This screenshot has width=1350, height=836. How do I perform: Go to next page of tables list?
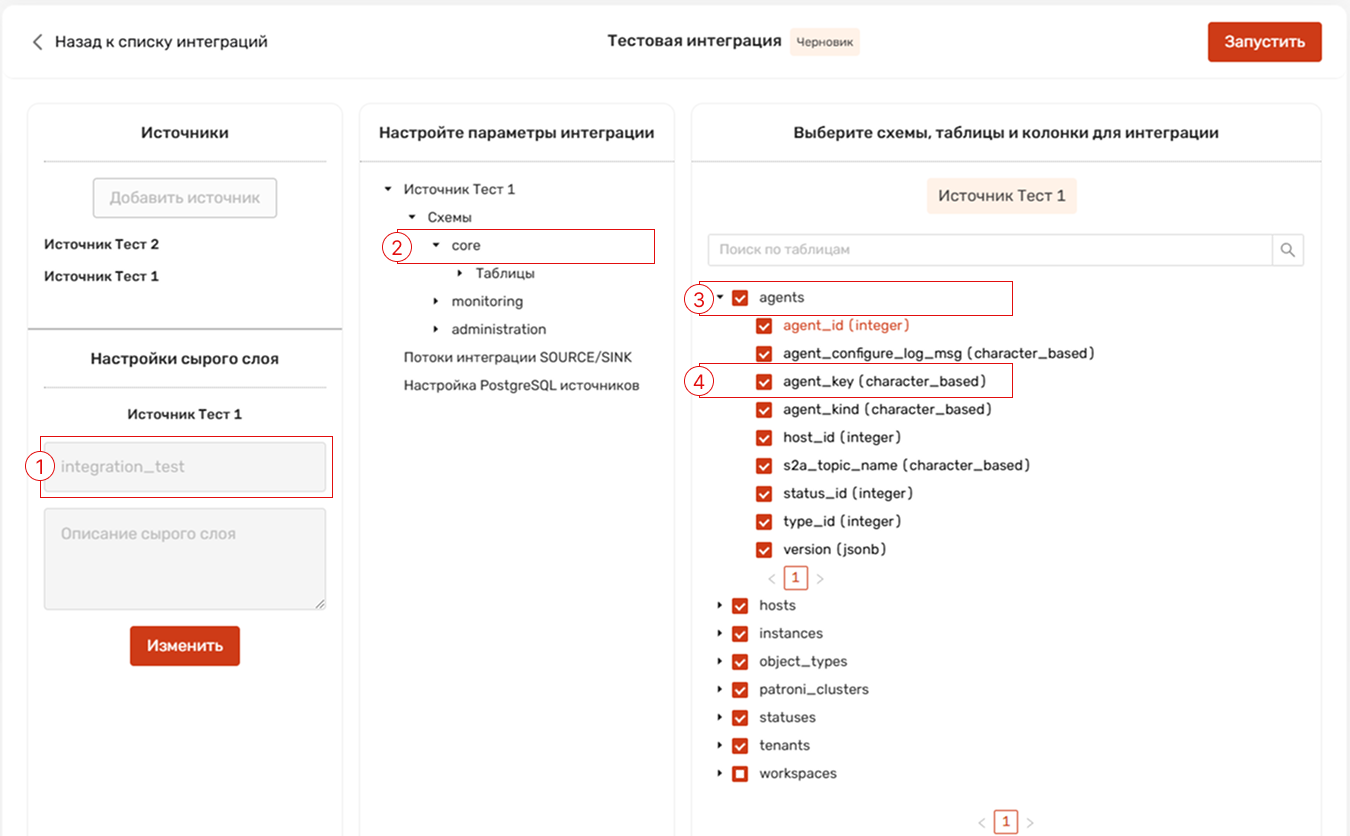pos(1030,823)
